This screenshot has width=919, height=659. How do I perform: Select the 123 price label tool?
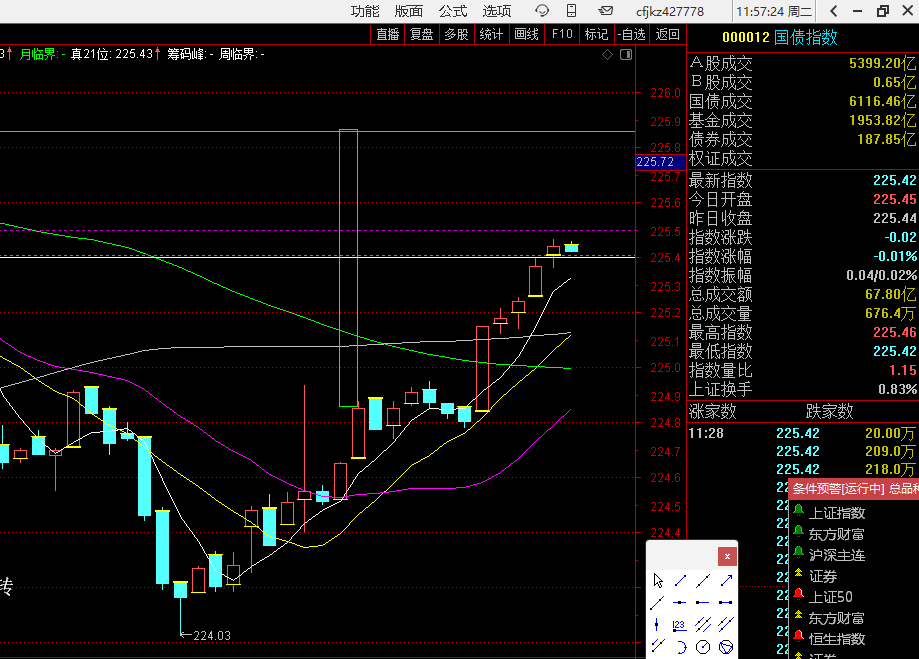[x=680, y=625]
